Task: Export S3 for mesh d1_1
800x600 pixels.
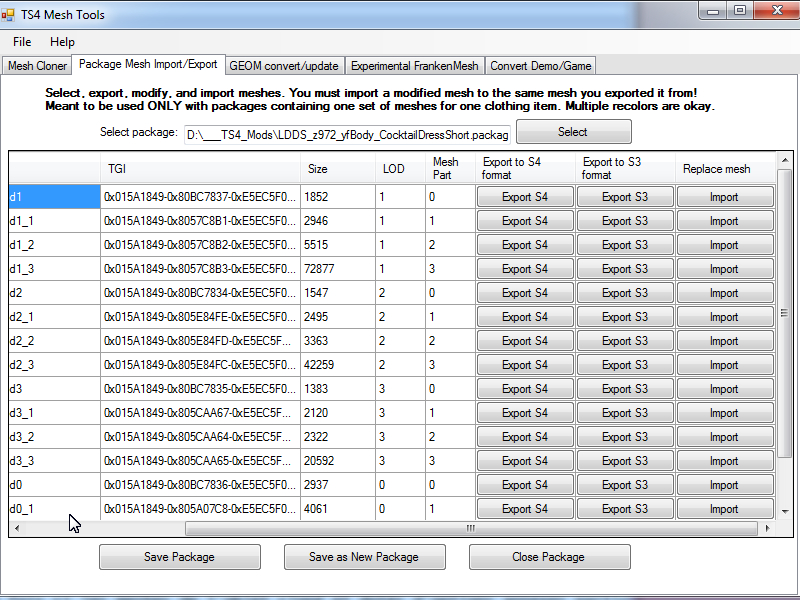Action: [x=625, y=221]
